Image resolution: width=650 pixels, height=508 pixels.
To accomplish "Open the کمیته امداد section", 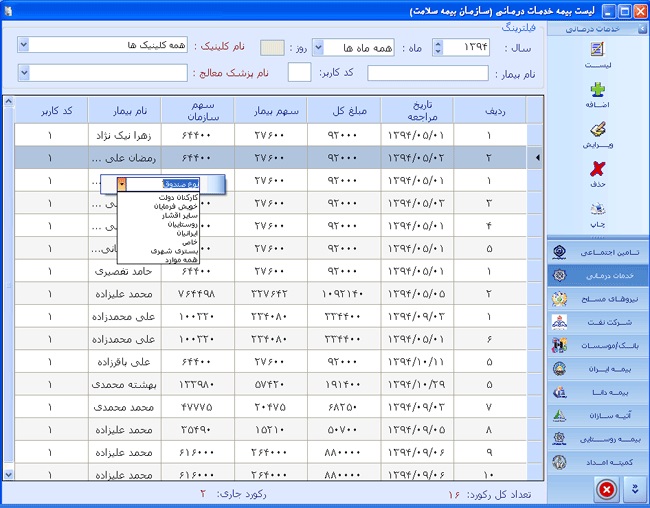I will 598,462.
